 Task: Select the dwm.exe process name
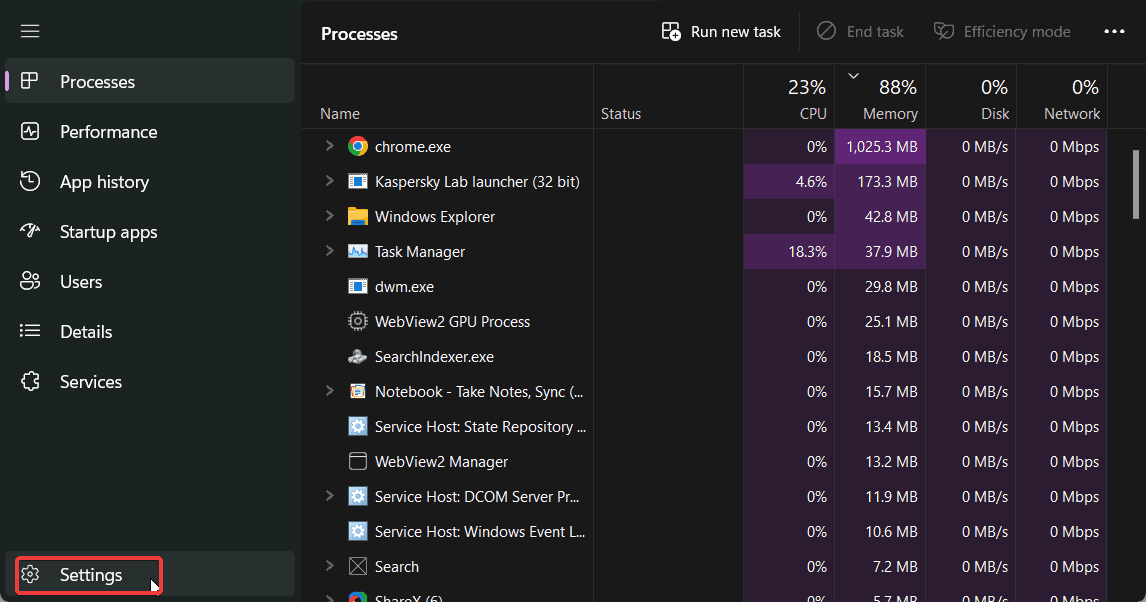(x=404, y=286)
